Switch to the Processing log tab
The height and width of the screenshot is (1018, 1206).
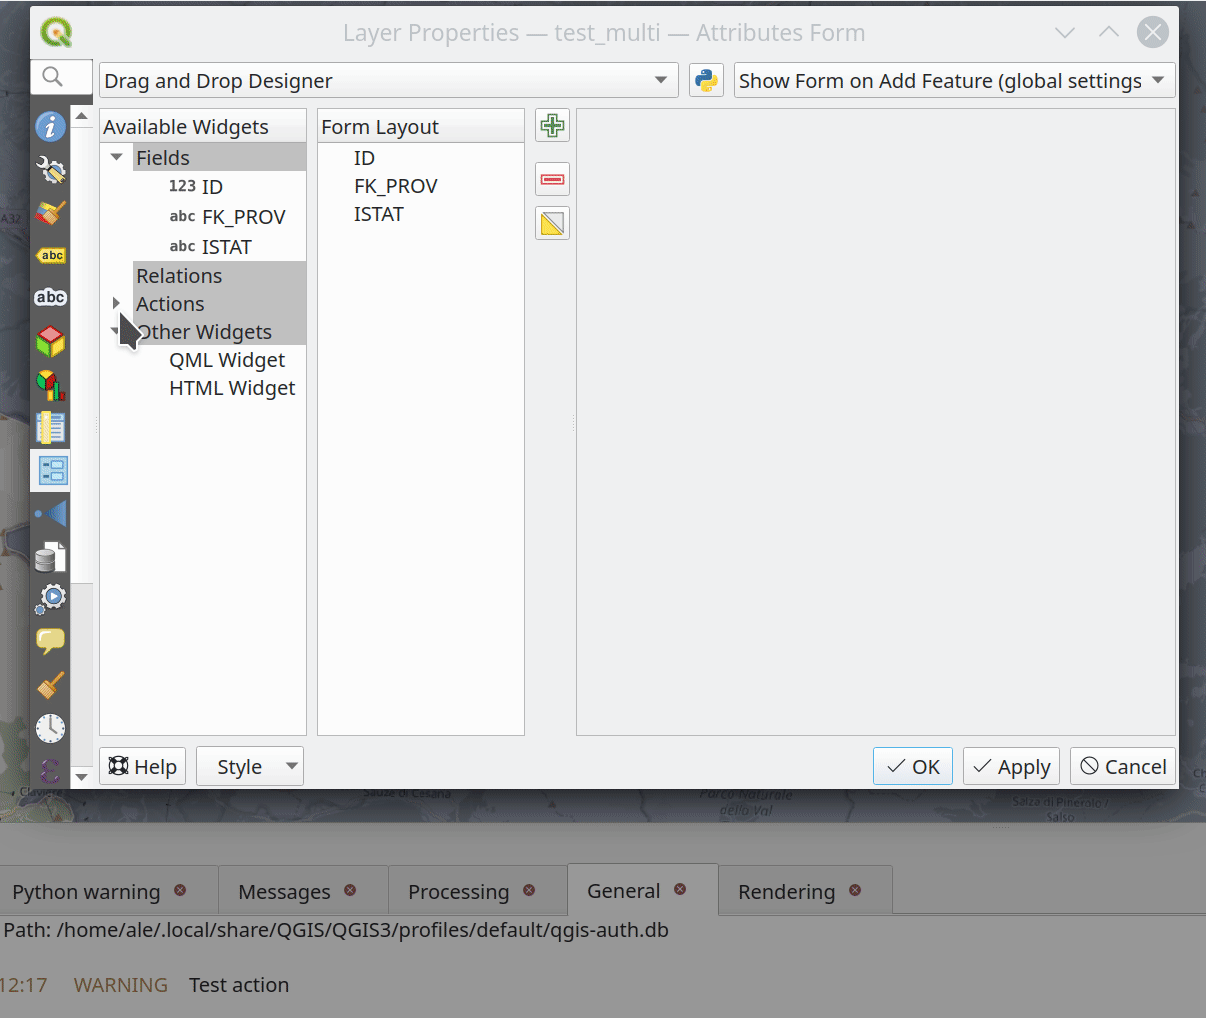(x=459, y=891)
